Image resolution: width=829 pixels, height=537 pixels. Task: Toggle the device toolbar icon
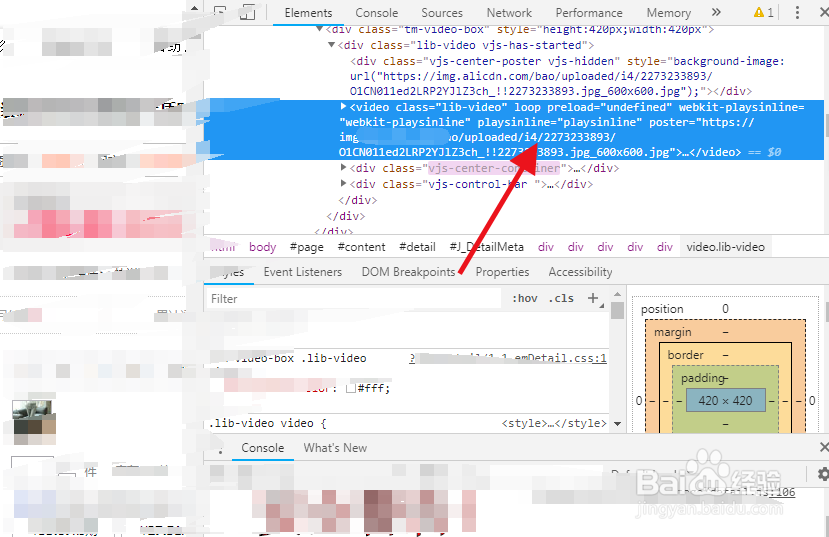247,12
